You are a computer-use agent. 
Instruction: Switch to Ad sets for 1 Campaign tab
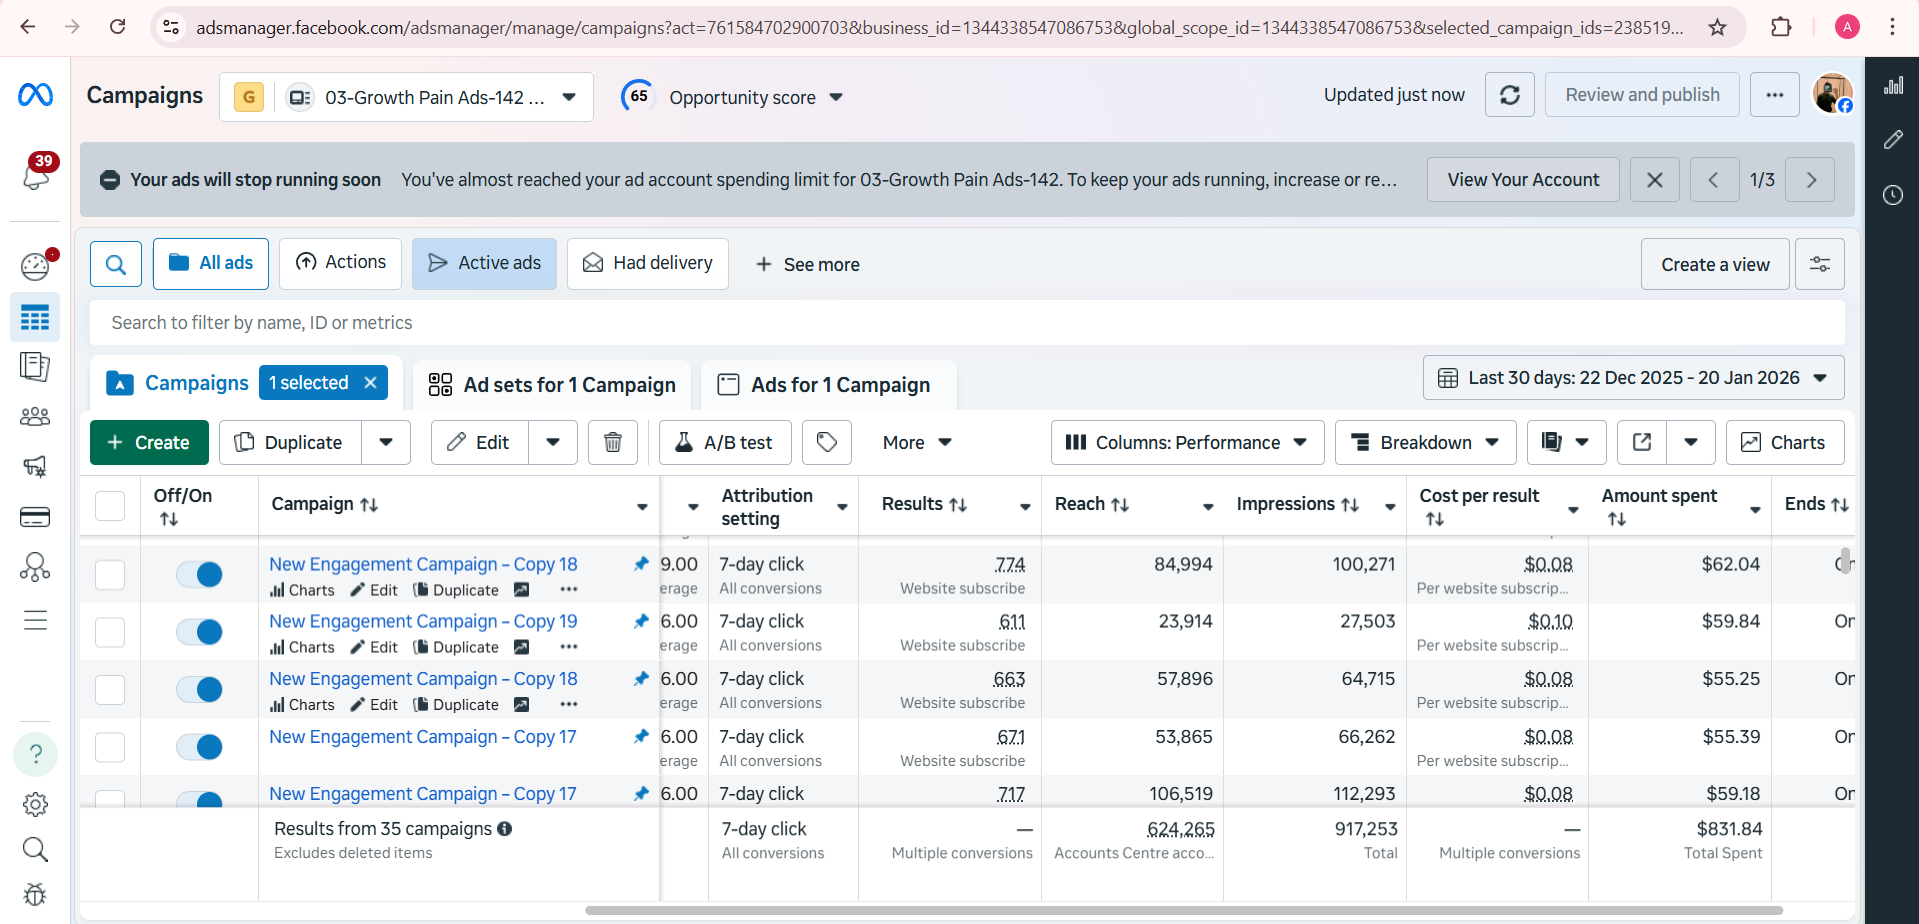coord(552,385)
